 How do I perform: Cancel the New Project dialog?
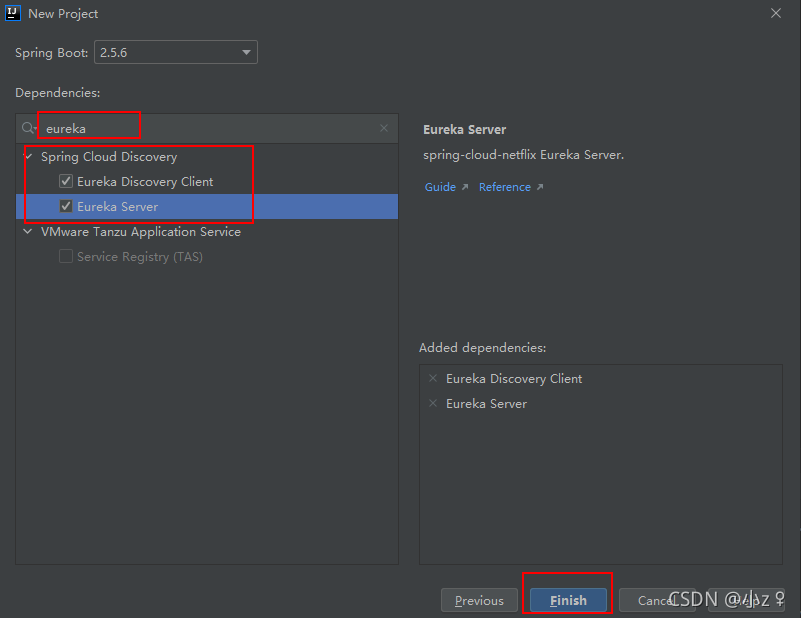click(657, 600)
